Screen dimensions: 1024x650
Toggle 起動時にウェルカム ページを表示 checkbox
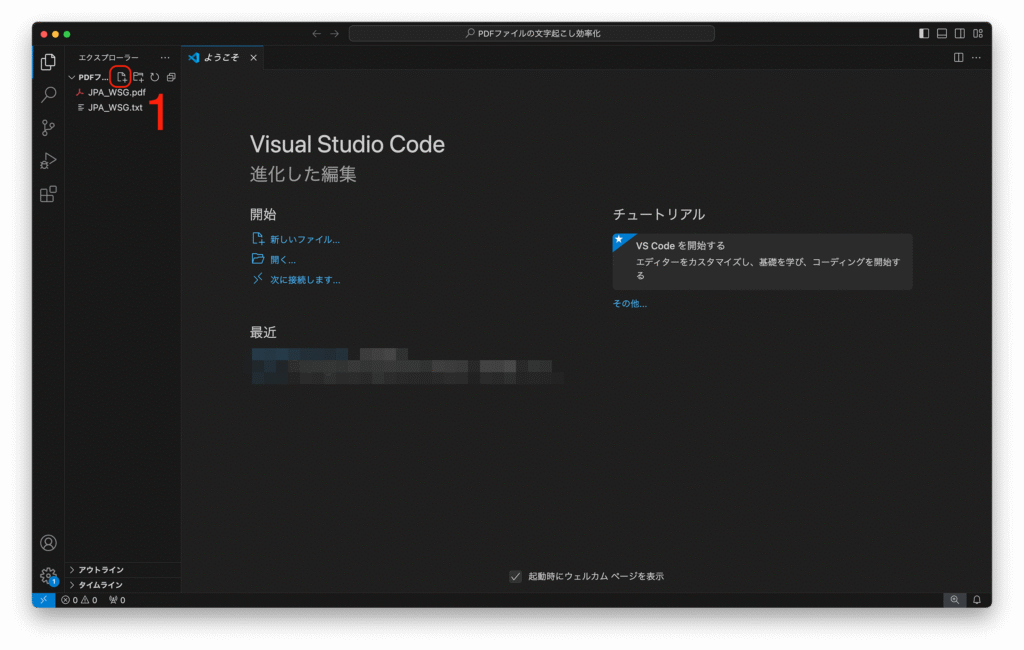[515, 576]
